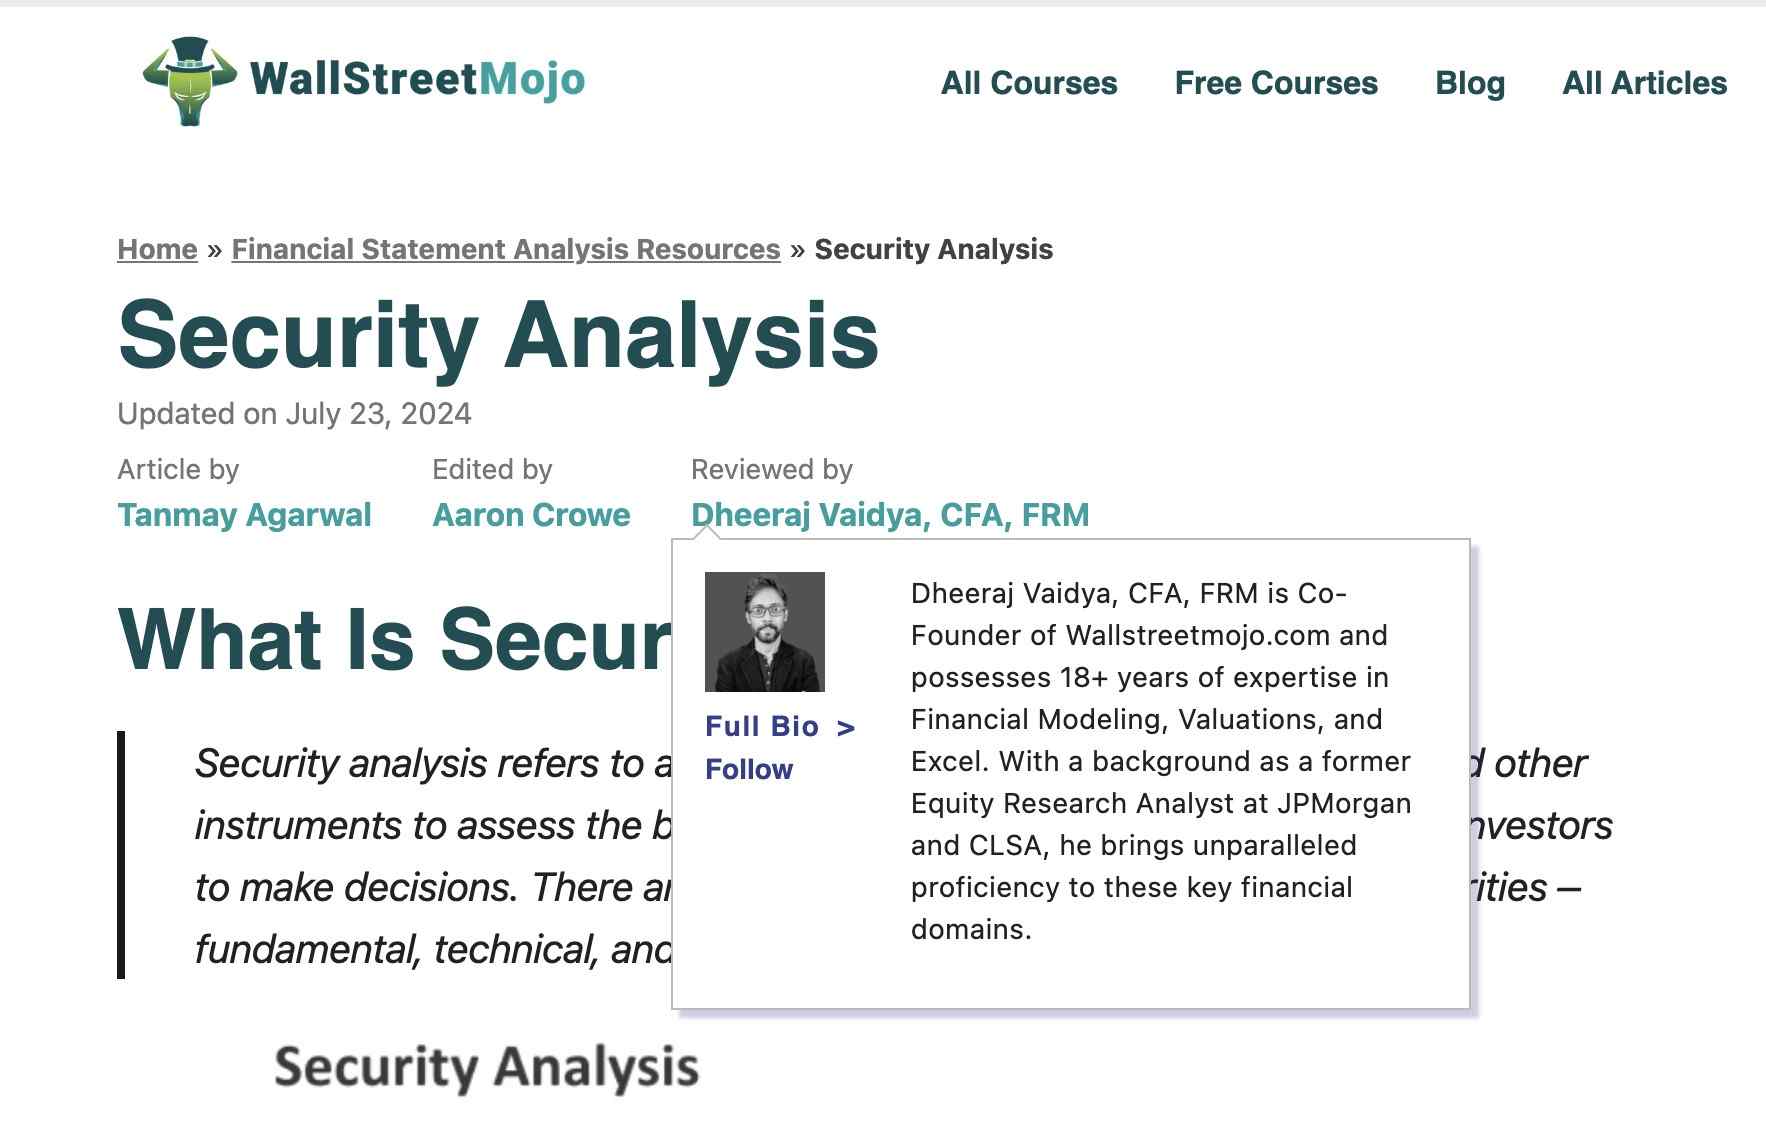
Task: Open reviewer Dheeraj Vaidya, CFA, FRM link
Action: (890, 515)
